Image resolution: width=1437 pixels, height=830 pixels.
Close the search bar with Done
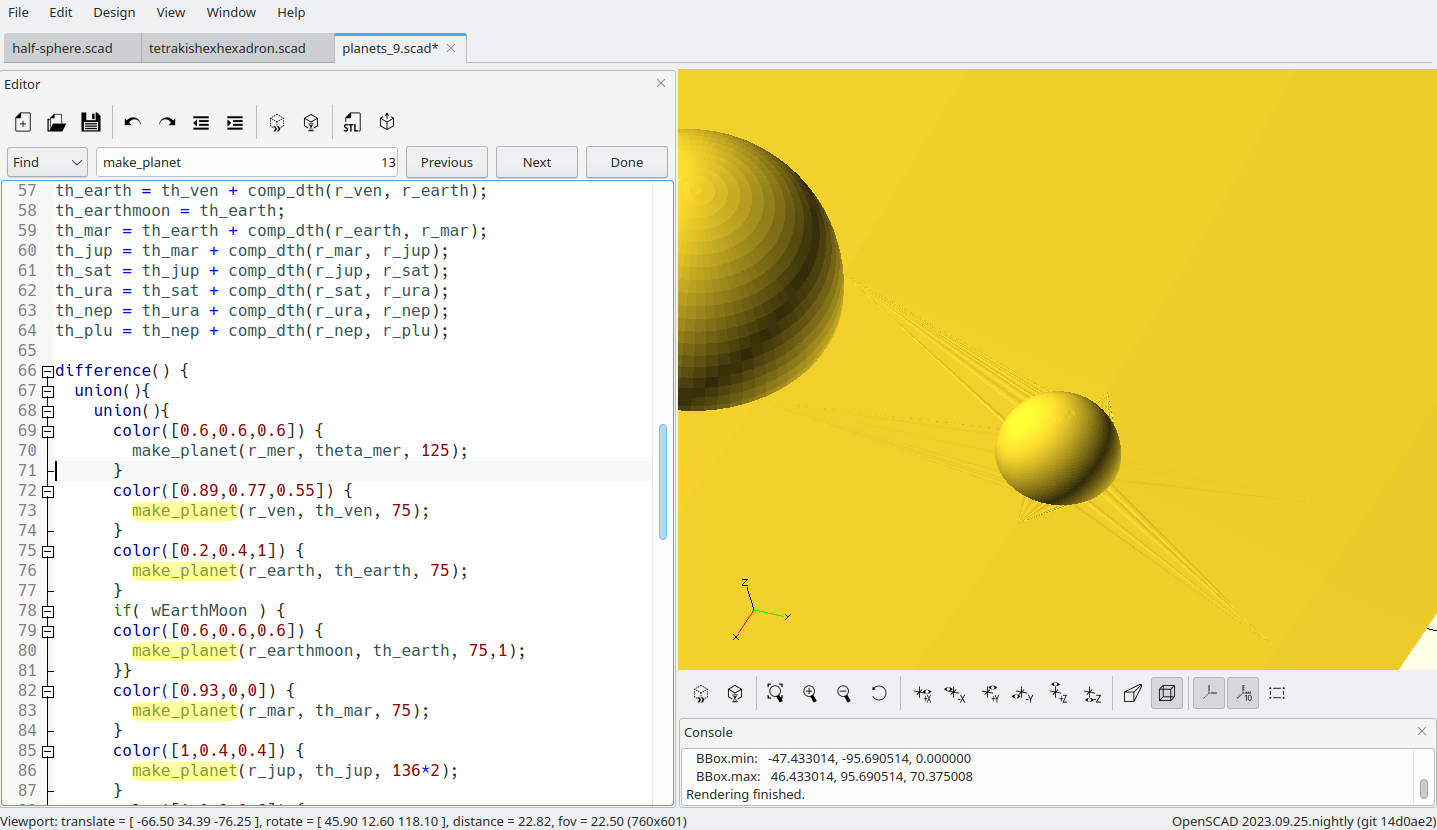pyautogui.click(x=626, y=161)
